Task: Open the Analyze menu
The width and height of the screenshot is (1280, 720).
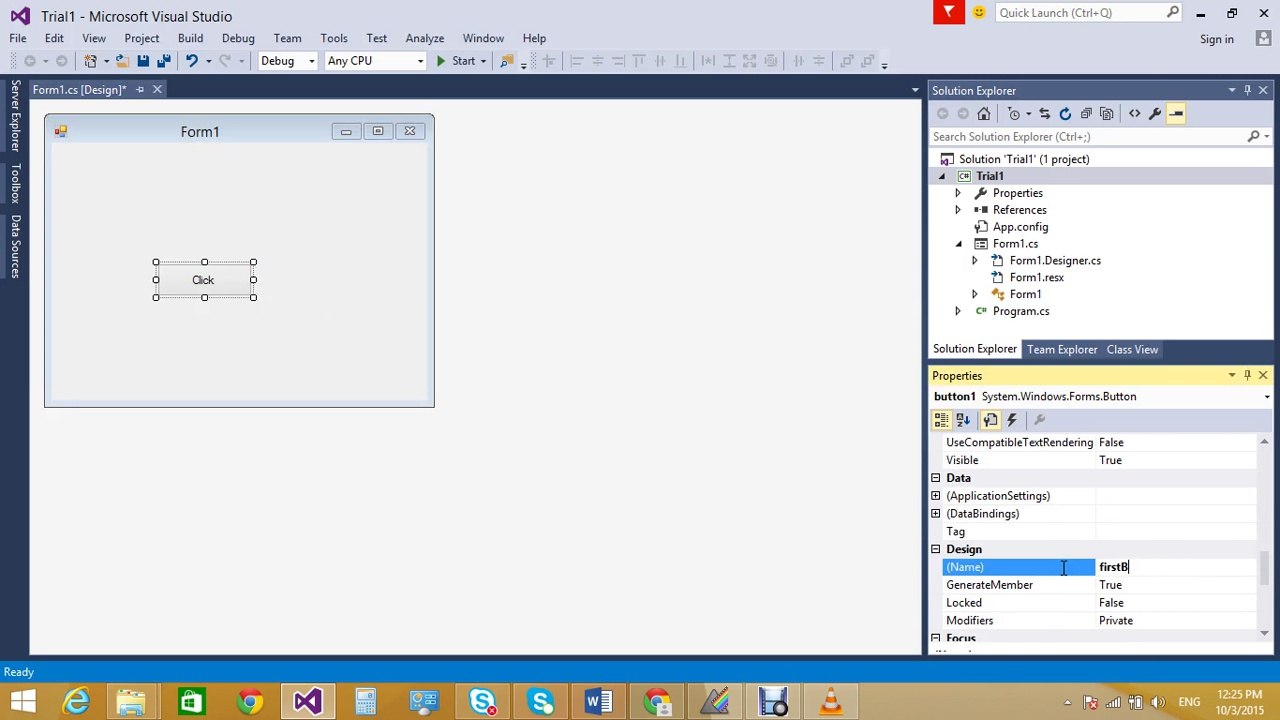Action: point(425,38)
